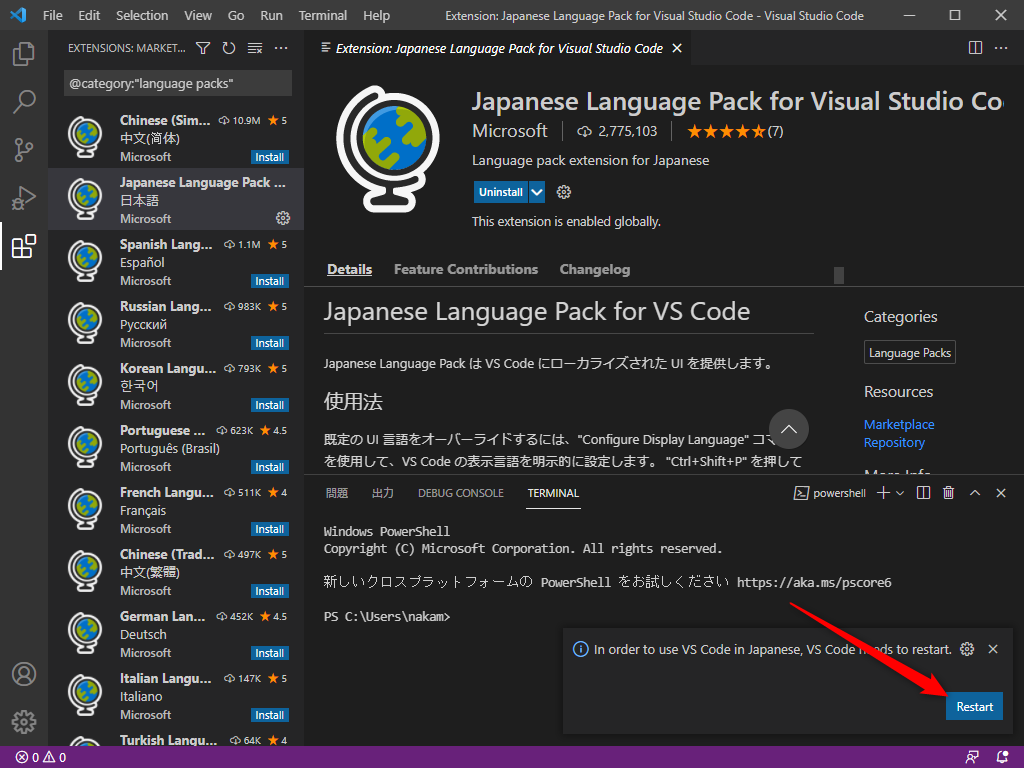Screen dimensions: 1024x768
Task: Switch to the 問題 panel tab
Action: click(337, 493)
